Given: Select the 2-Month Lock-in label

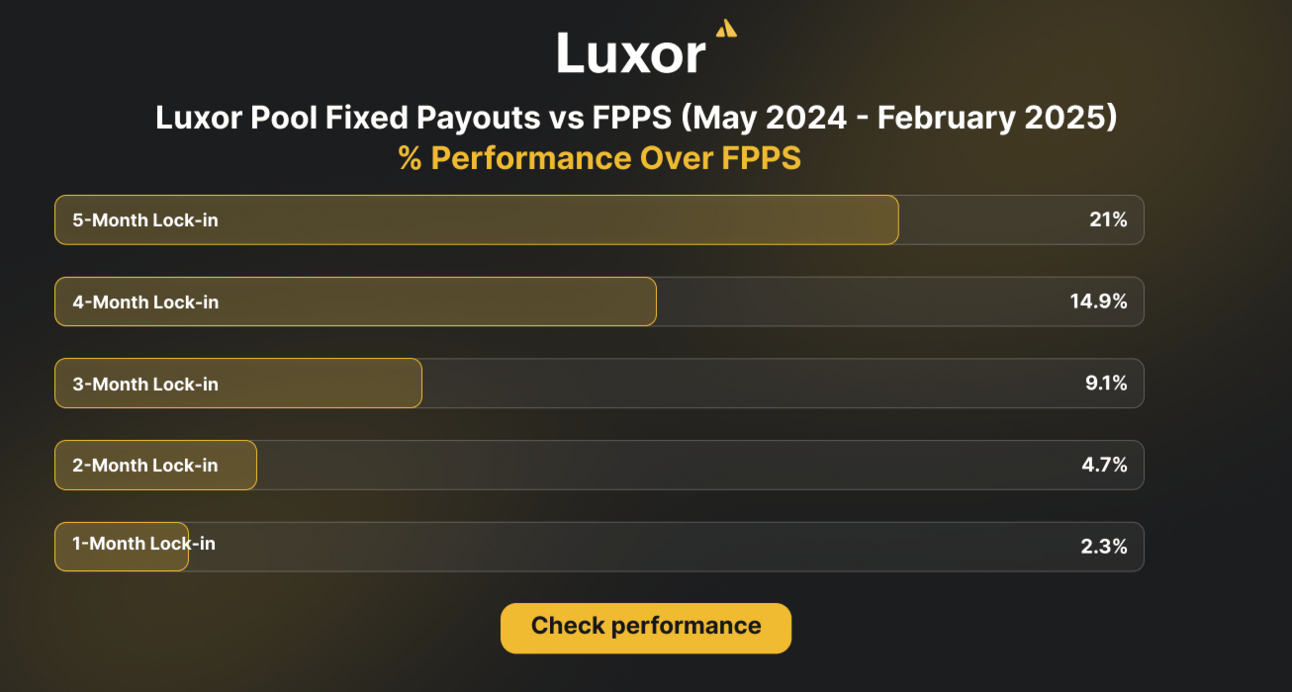Looking at the screenshot, I should [x=145, y=465].
